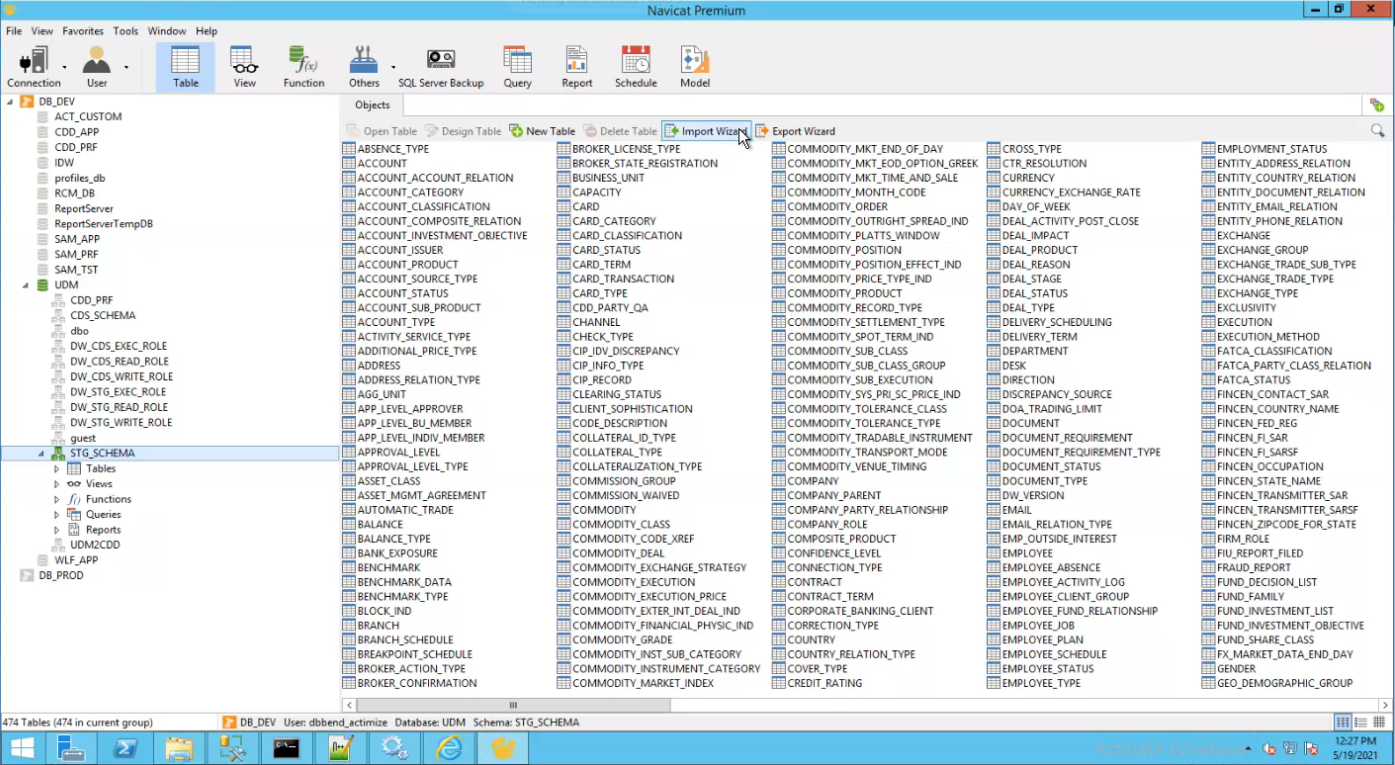Click the Design Table button
Screen dimensions: 1395x765
pos(463,131)
